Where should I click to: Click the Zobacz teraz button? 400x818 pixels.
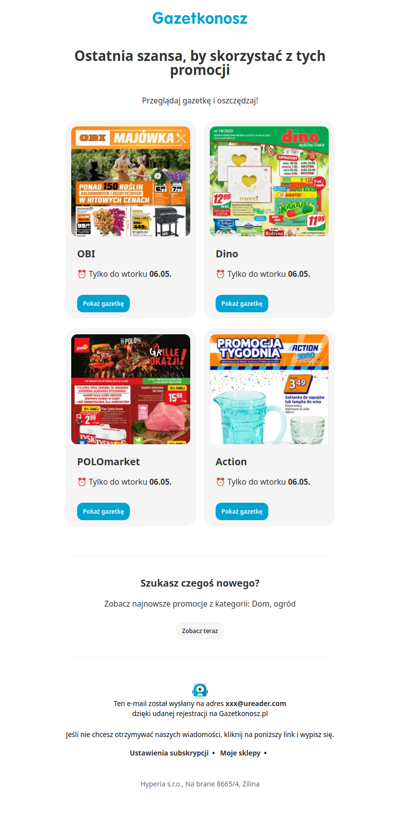pyautogui.click(x=200, y=631)
